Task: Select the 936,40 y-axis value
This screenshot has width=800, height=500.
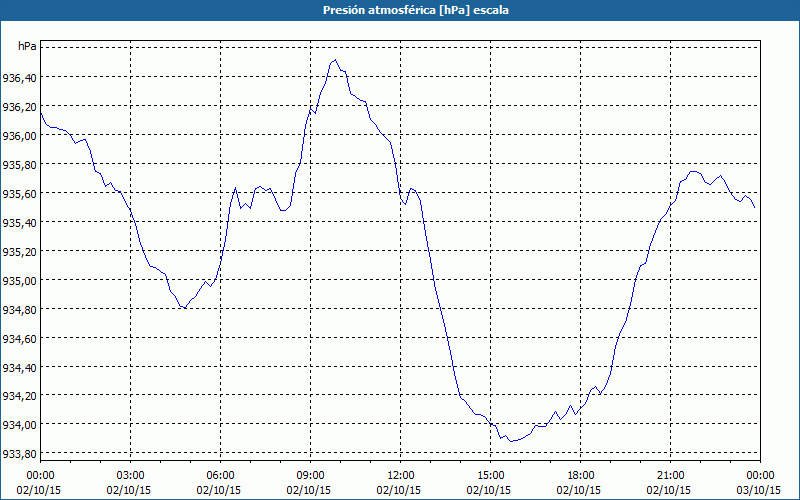Action: pos(19,78)
